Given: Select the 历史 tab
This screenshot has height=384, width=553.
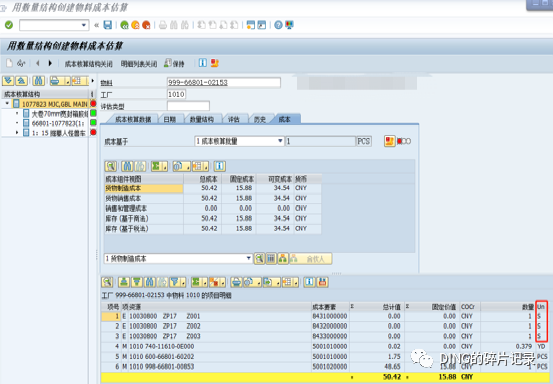Looking at the screenshot, I should (260, 120).
